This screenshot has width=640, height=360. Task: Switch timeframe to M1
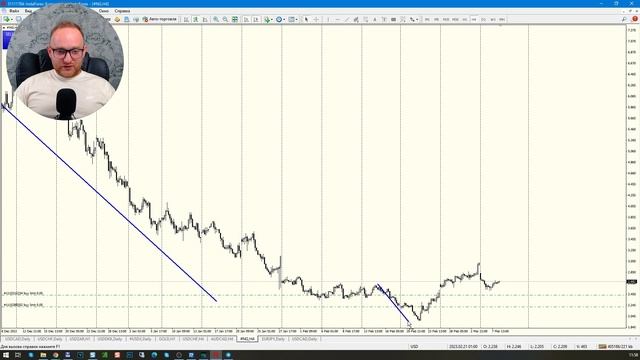coord(427,19)
